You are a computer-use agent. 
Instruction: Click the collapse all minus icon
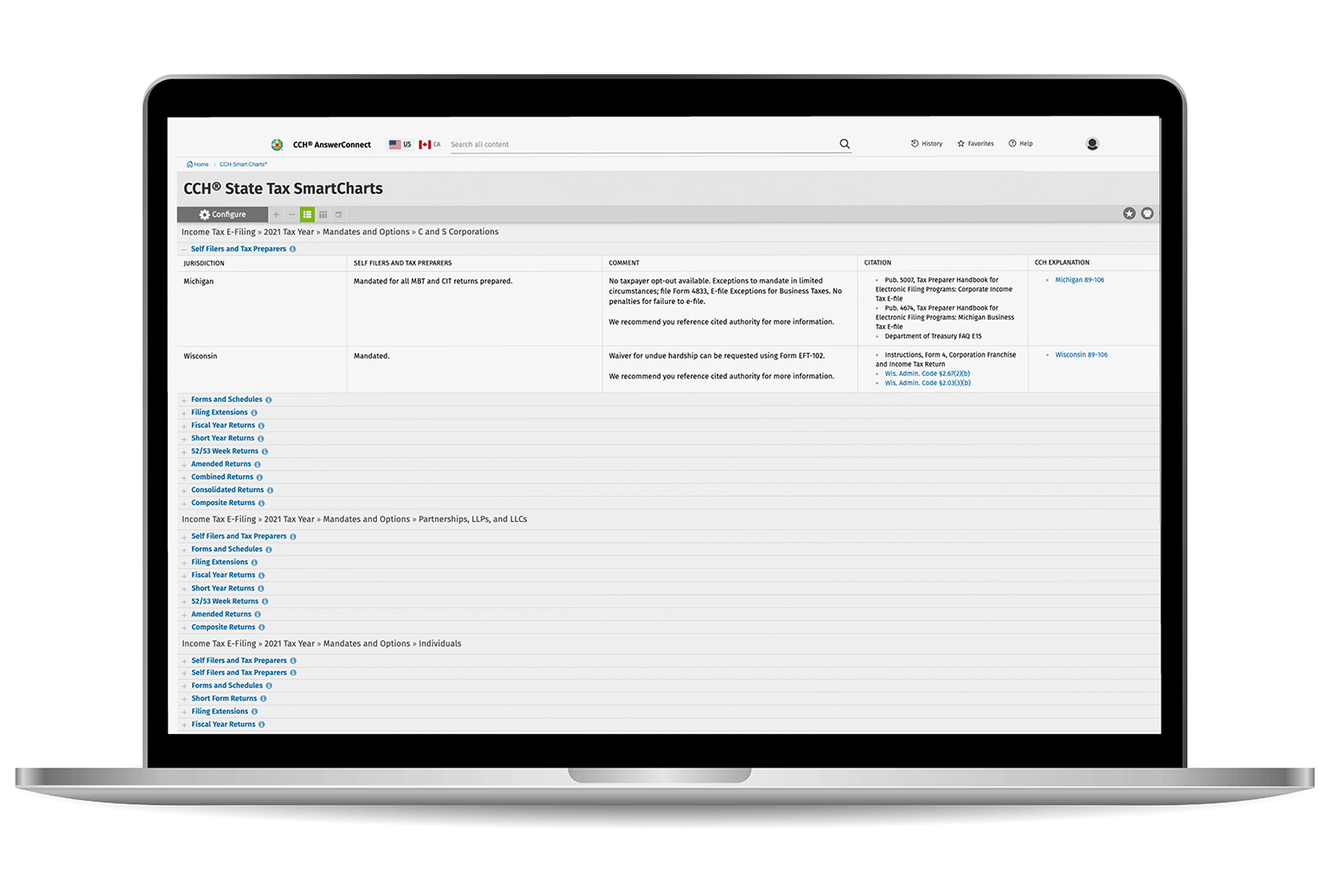click(x=292, y=215)
